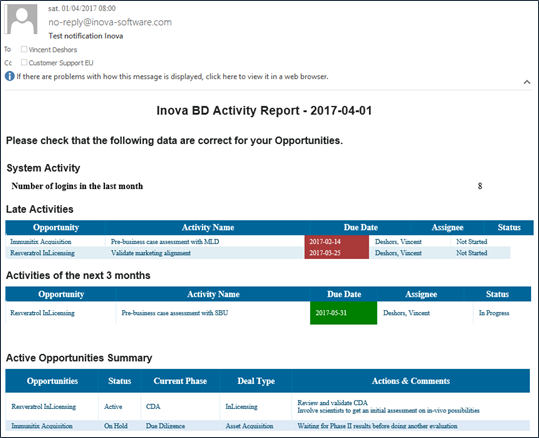Click Deshors, Vincent assignee in next 3 months table

coord(406,313)
